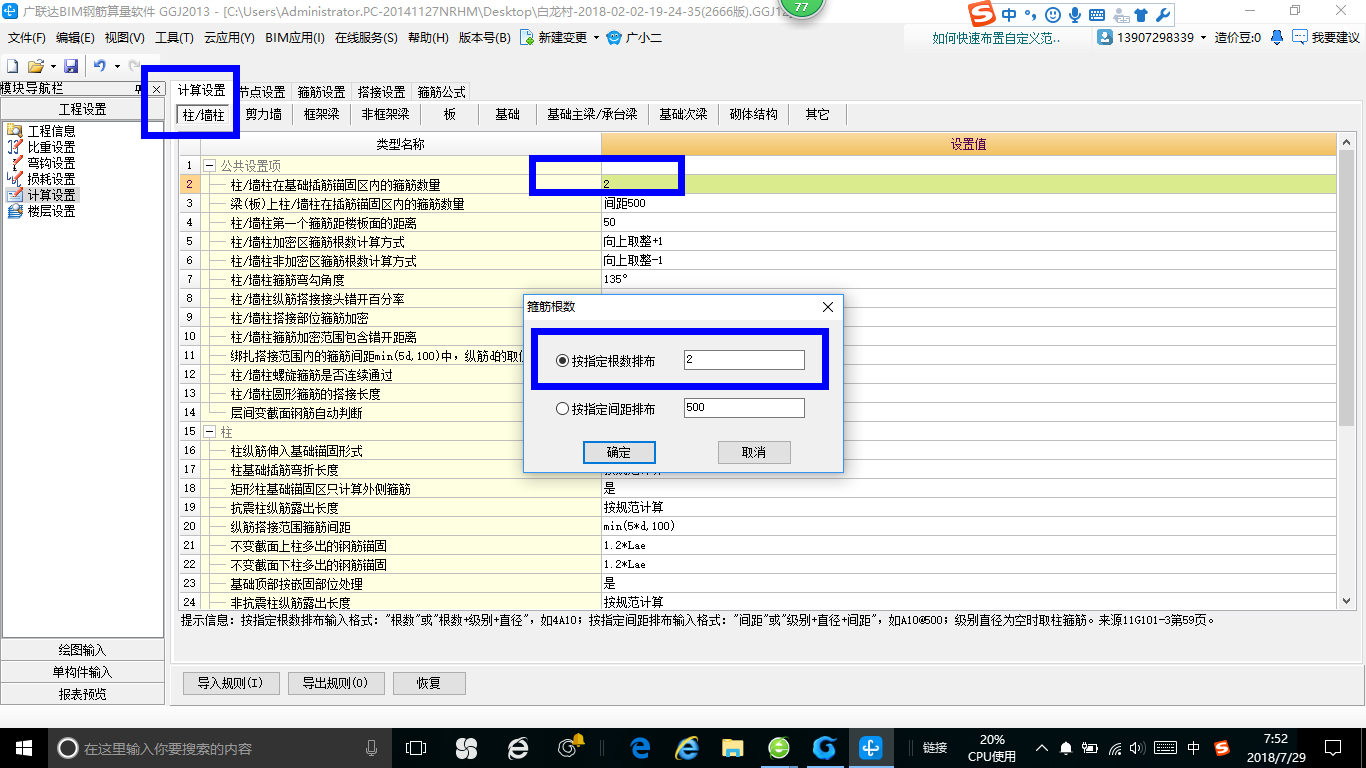Click the Open folder toolbar icon

coord(35,66)
